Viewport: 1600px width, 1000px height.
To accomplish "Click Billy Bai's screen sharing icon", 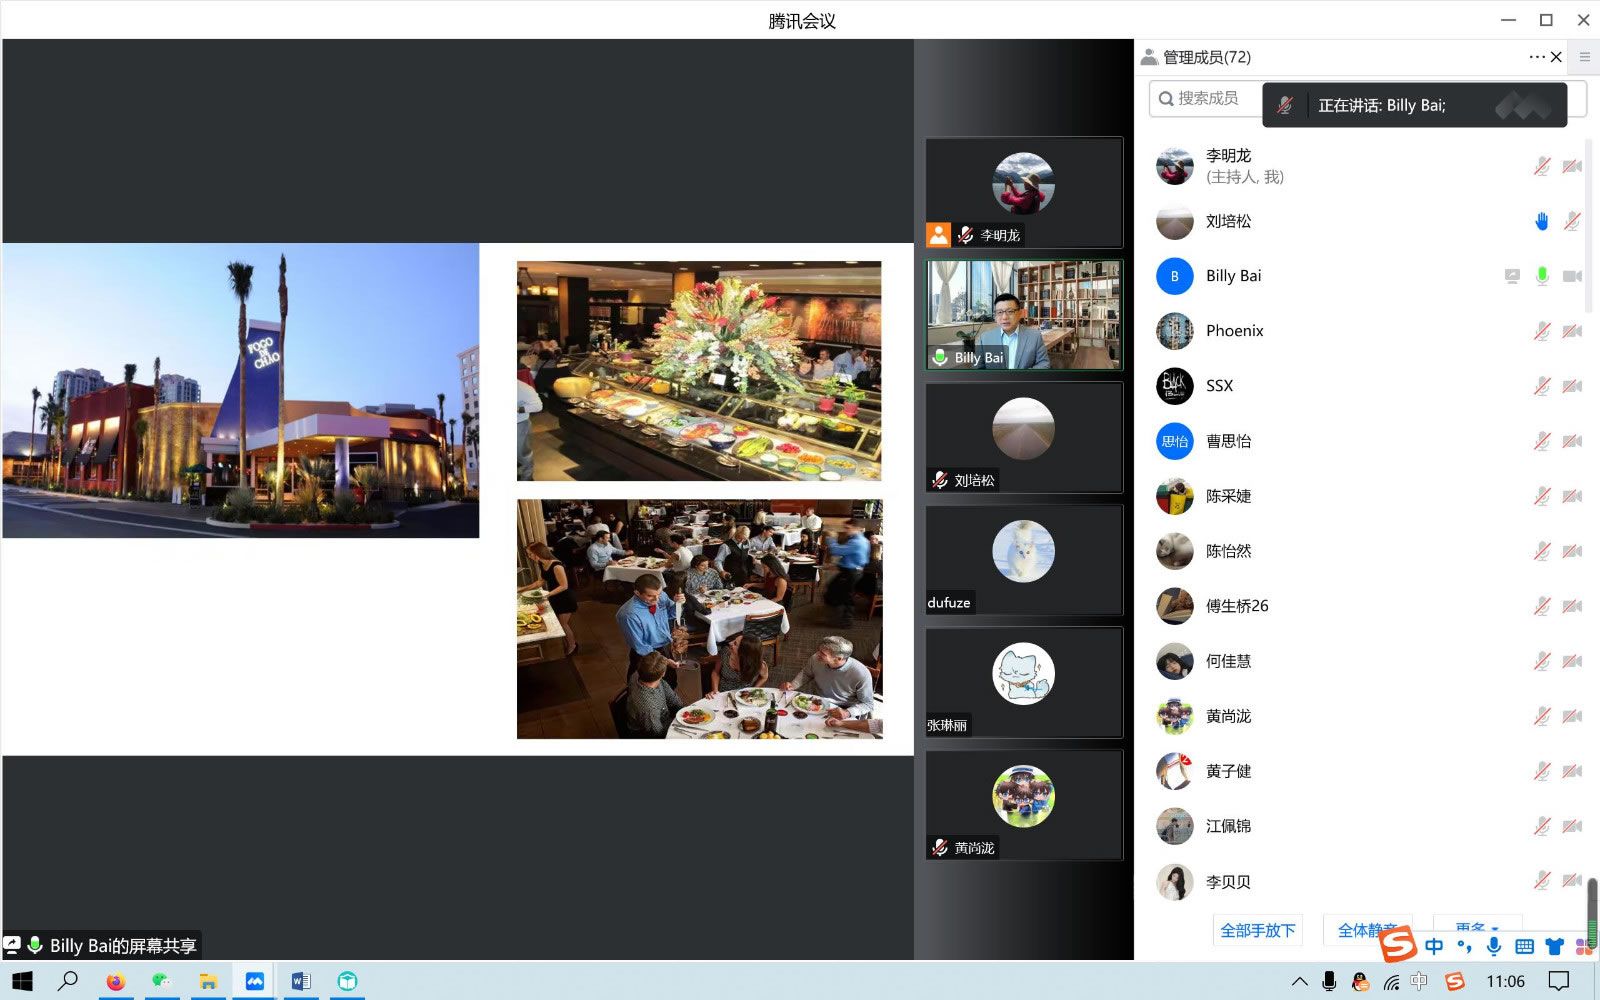I will coord(1512,276).
